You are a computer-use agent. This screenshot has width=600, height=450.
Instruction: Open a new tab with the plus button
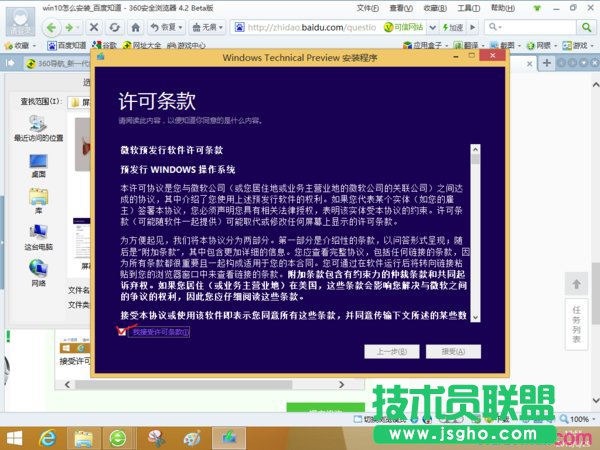pyautogui.click(x=547, y=63)
